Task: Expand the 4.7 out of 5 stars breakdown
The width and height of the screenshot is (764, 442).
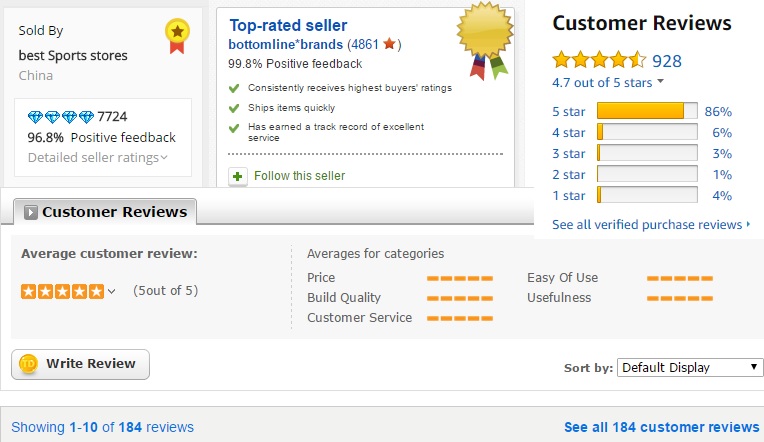Action: [608, 82]
